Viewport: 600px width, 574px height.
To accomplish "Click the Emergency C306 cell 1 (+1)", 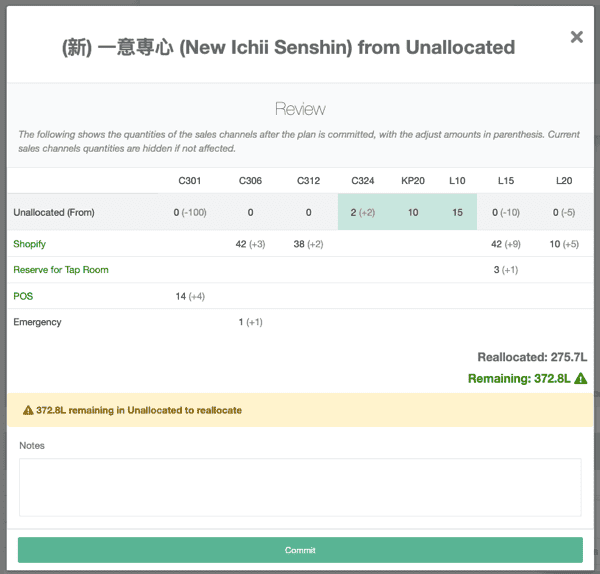I will point(250,322).
